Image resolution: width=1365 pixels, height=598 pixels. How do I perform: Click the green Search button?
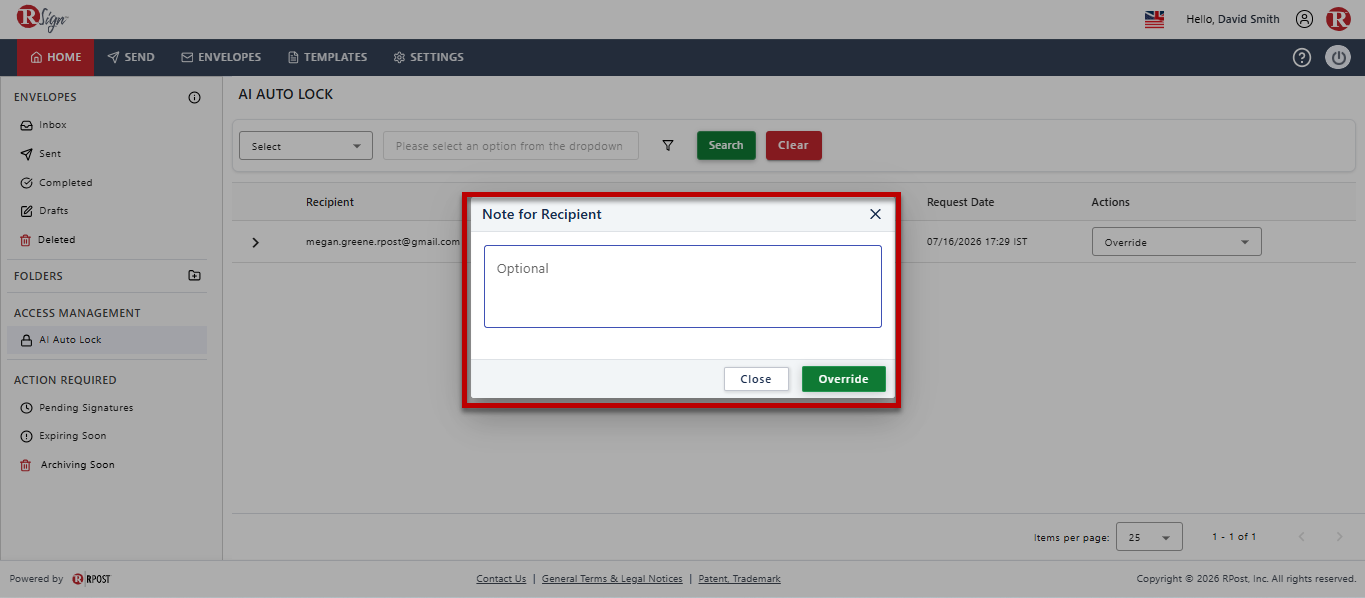pyautogui.click(x=726, y=145)
